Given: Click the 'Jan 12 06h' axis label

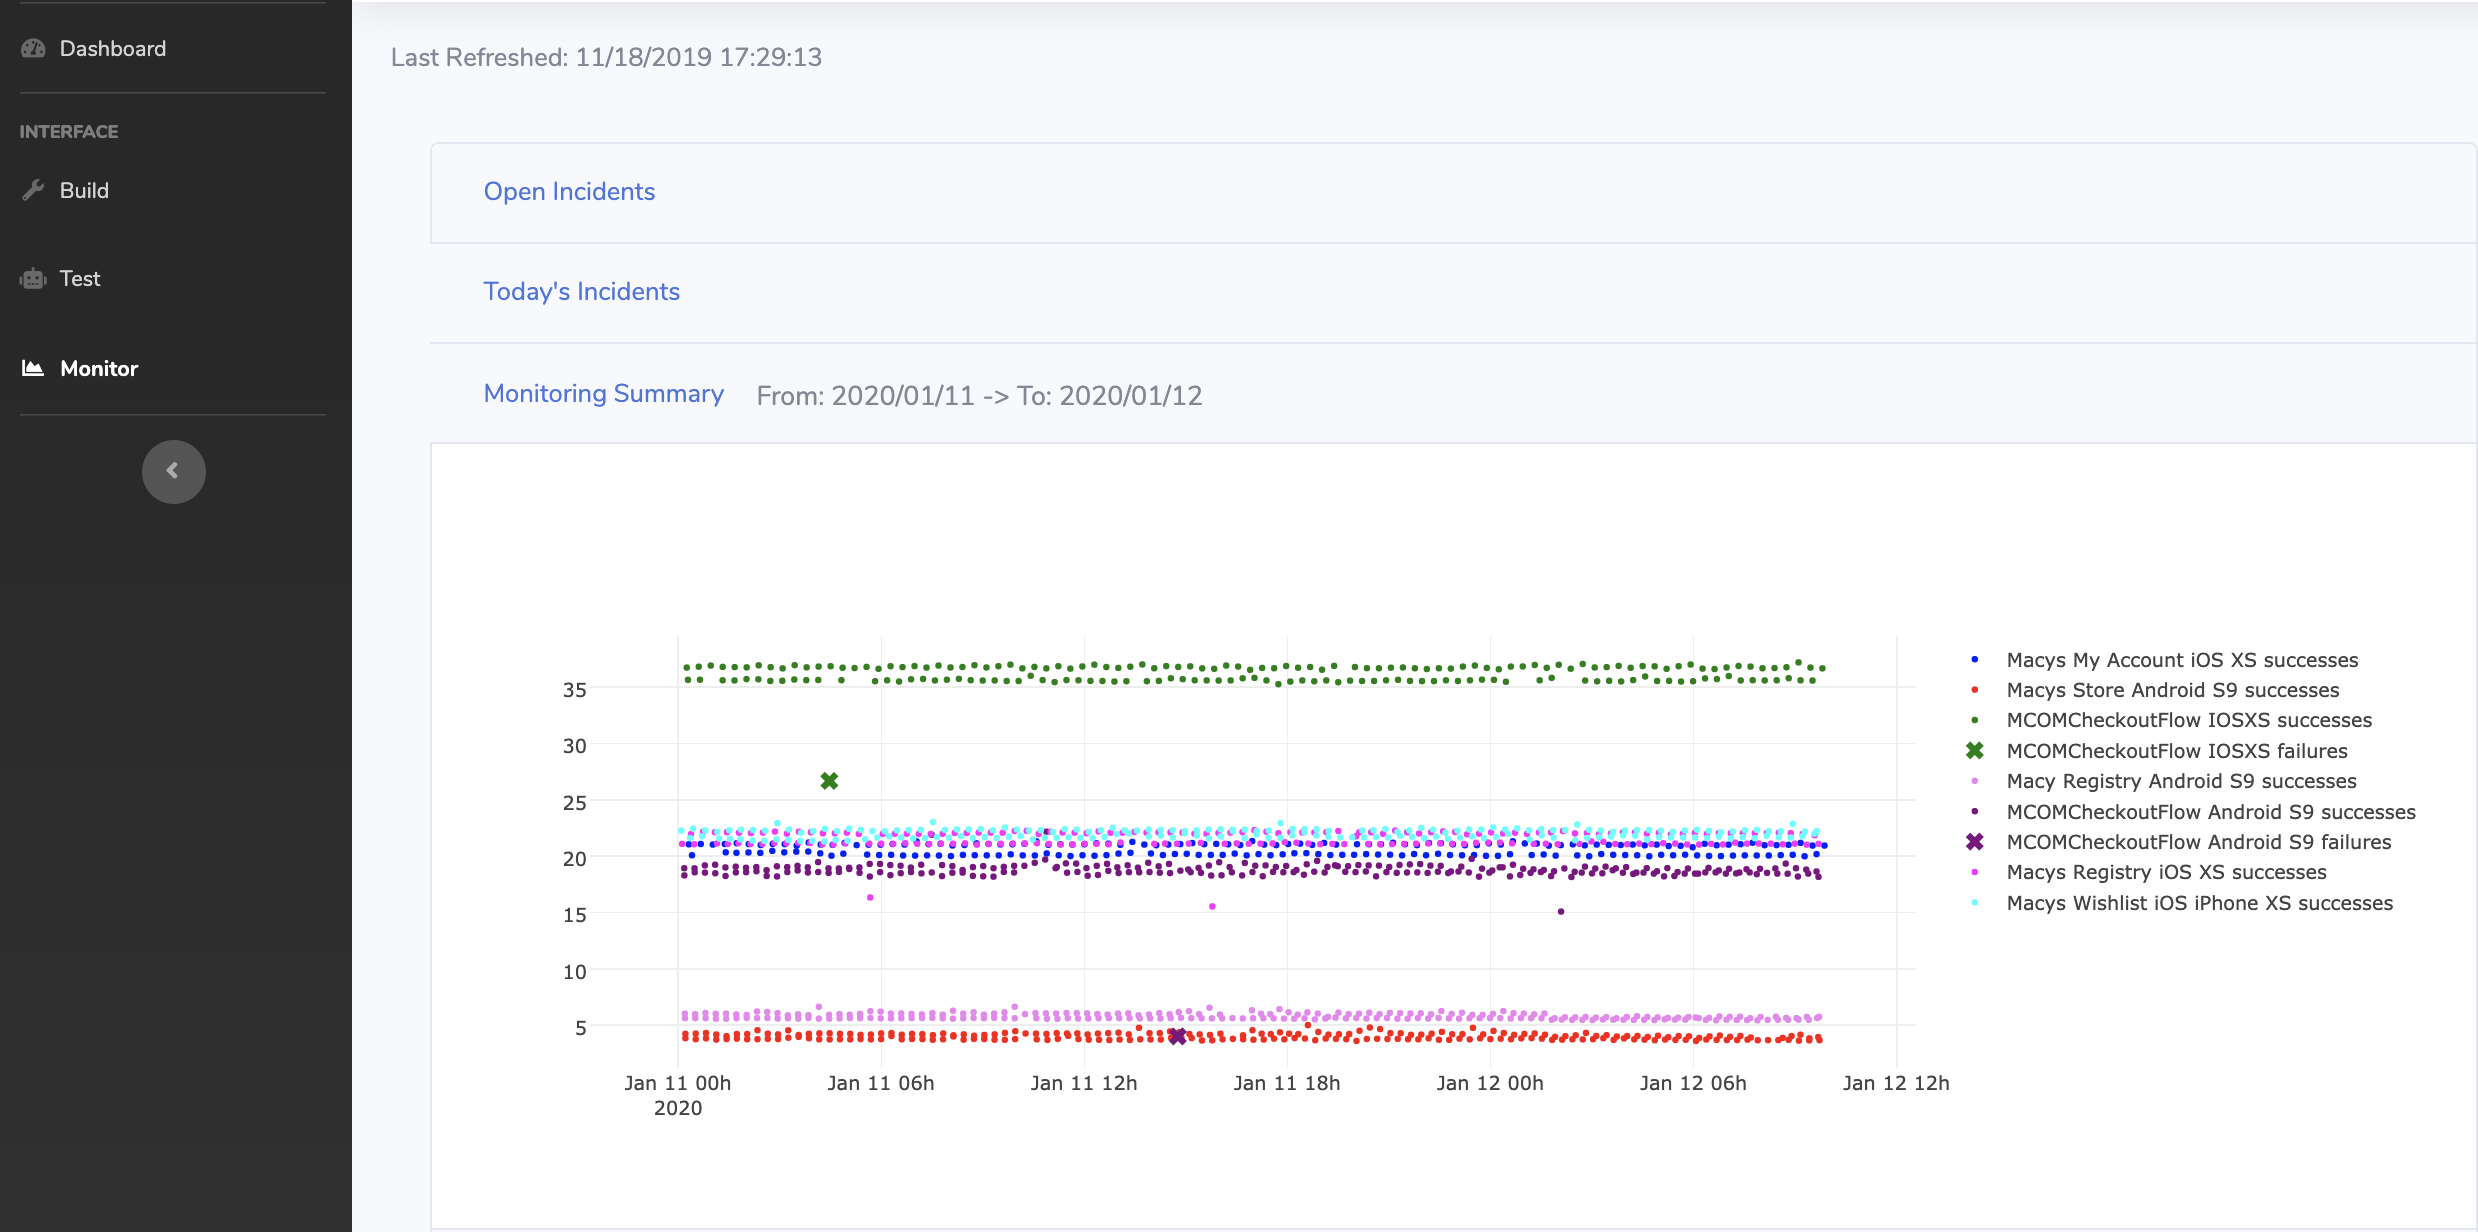Looking at the screenshot, I should [x=1693, y=1083].
